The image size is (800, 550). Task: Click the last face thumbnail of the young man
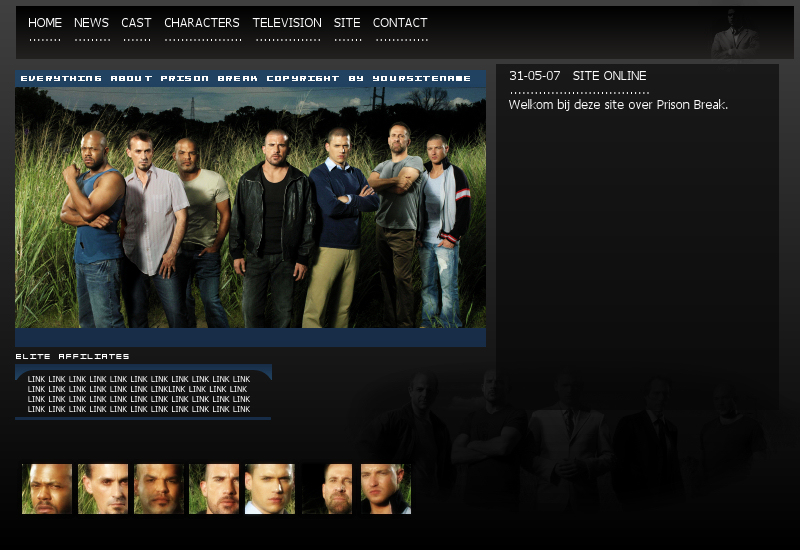click(x=386, y=488)
